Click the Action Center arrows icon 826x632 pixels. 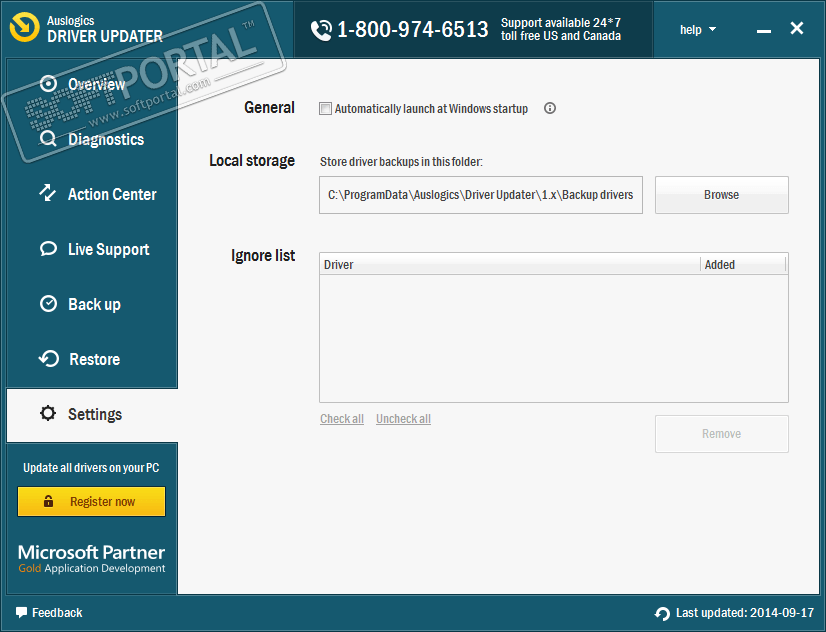[48, 193]
